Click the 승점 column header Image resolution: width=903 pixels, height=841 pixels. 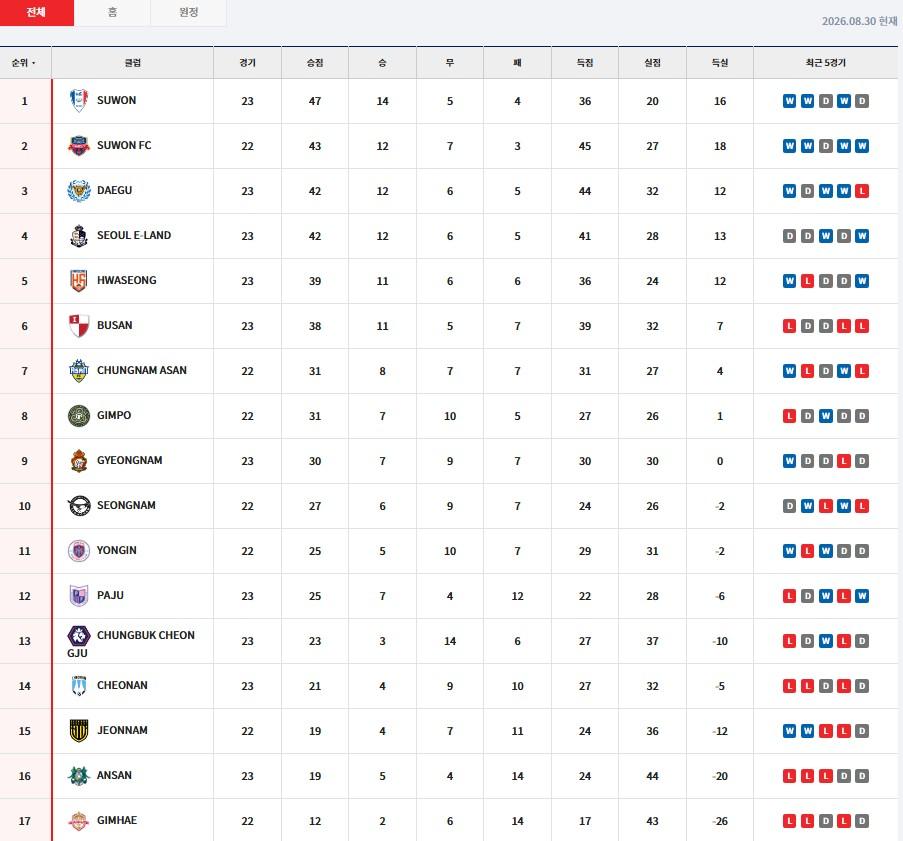pos(314,63)
